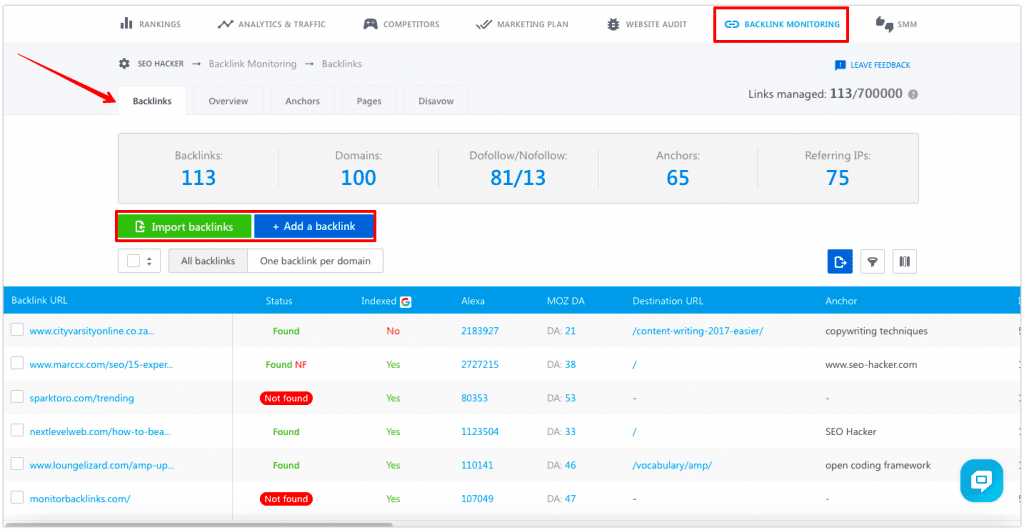Select the Backlinks tab
Screen dimensions: 1024x530
[152, 101]
